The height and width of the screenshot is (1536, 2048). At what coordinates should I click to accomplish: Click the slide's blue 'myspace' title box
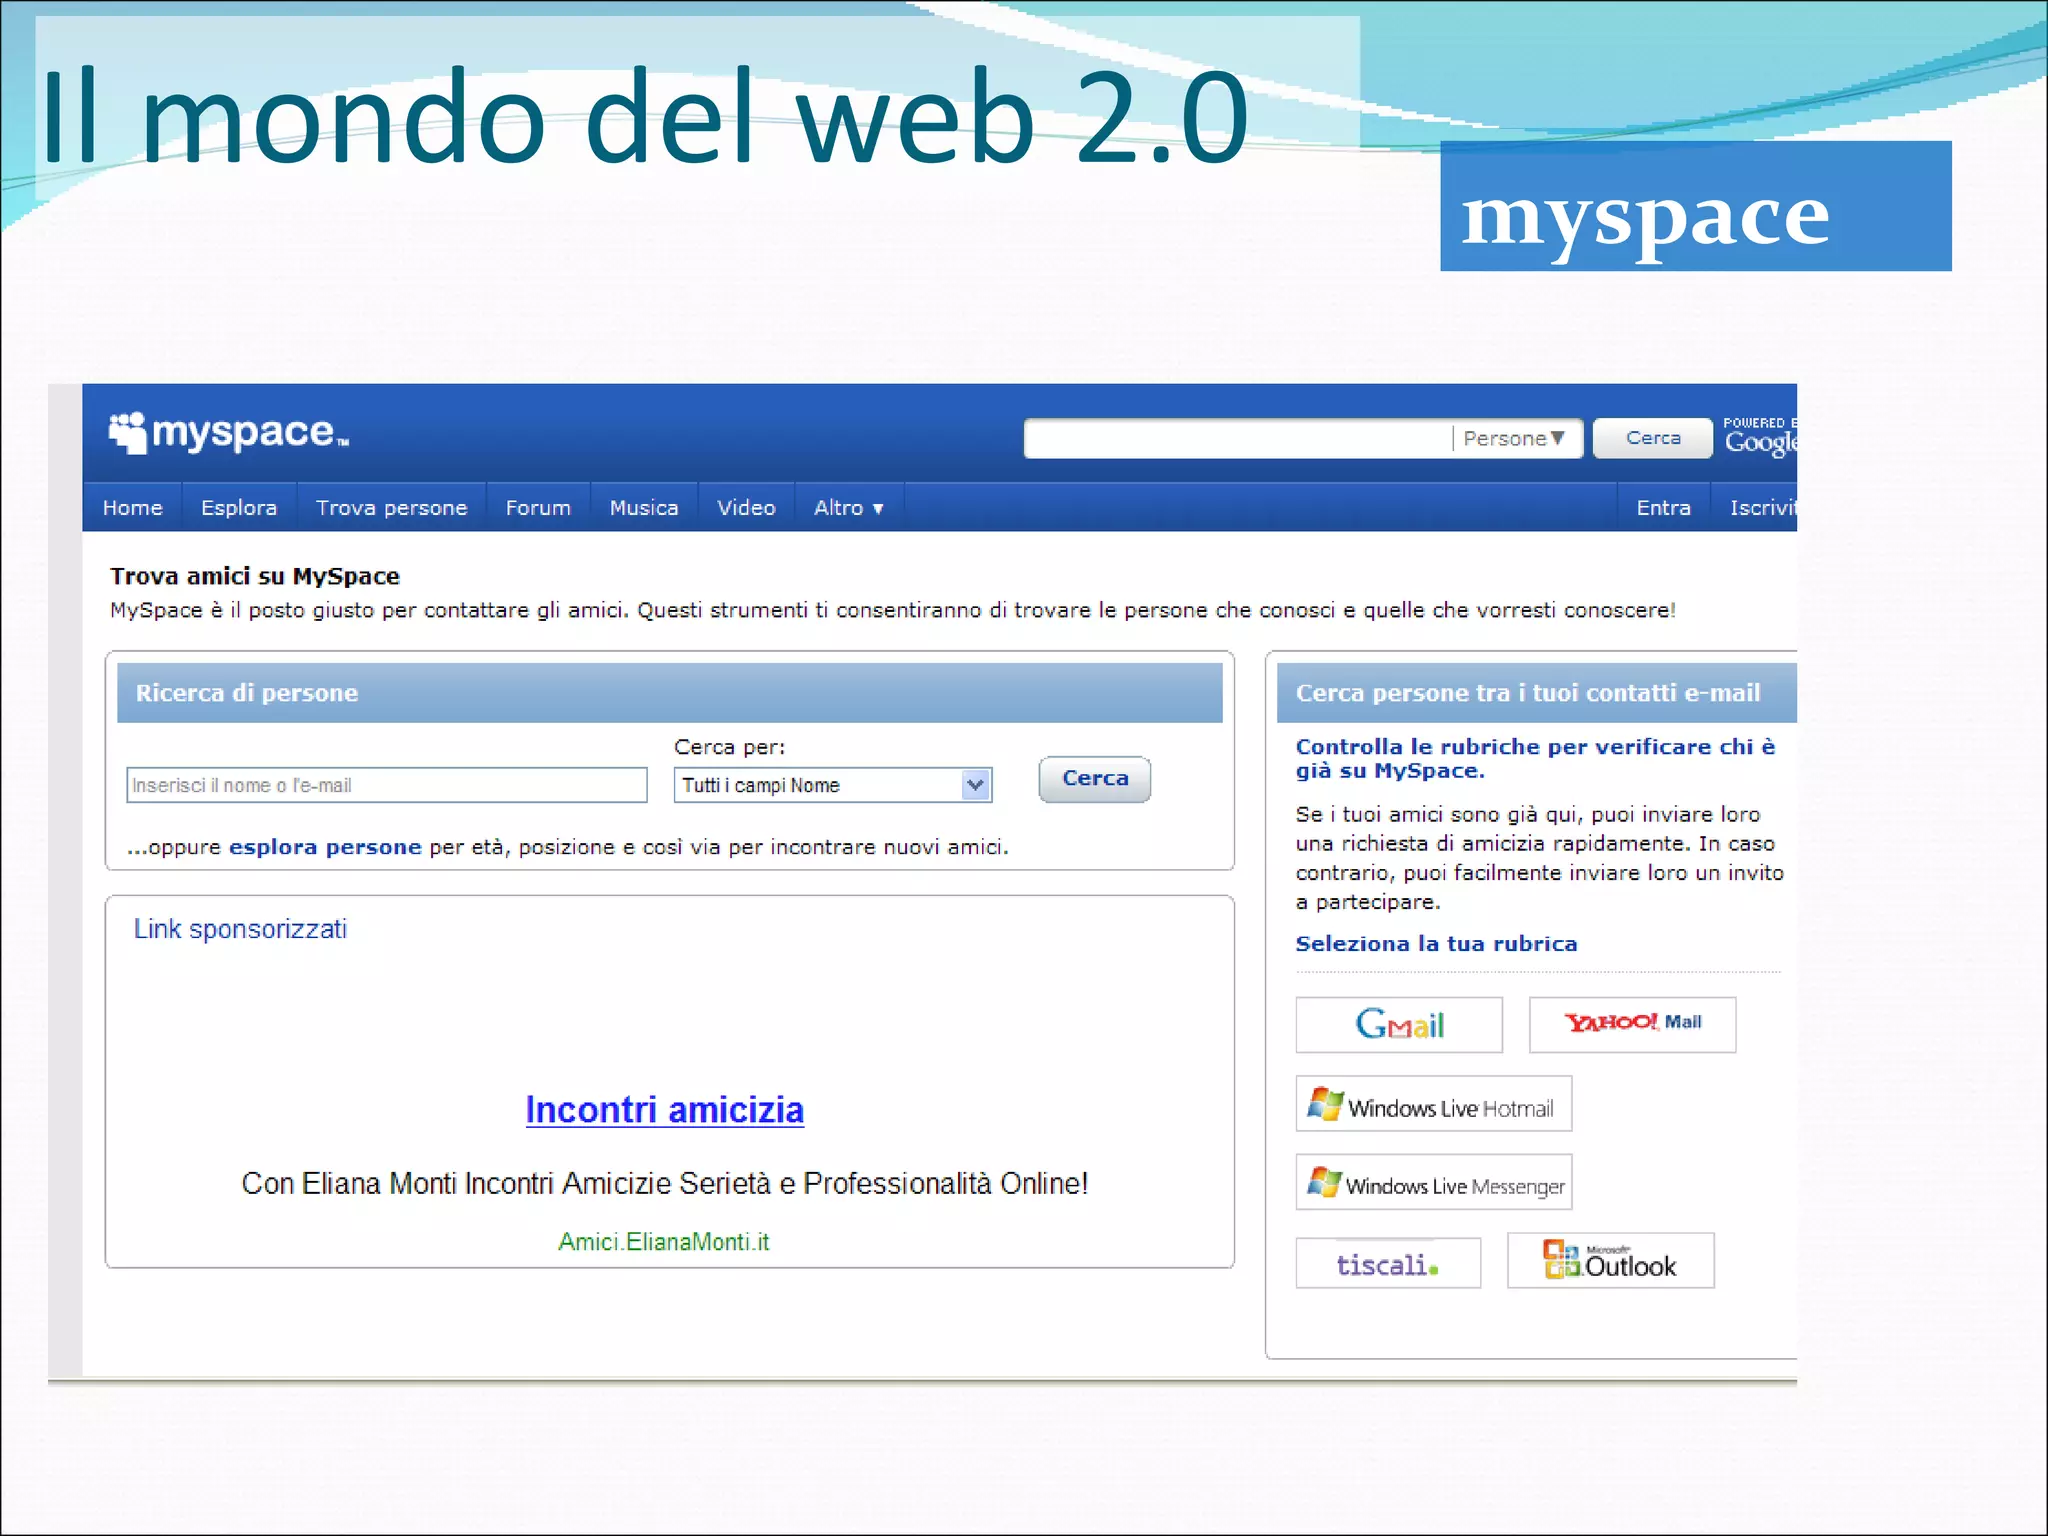point(1695,206)
